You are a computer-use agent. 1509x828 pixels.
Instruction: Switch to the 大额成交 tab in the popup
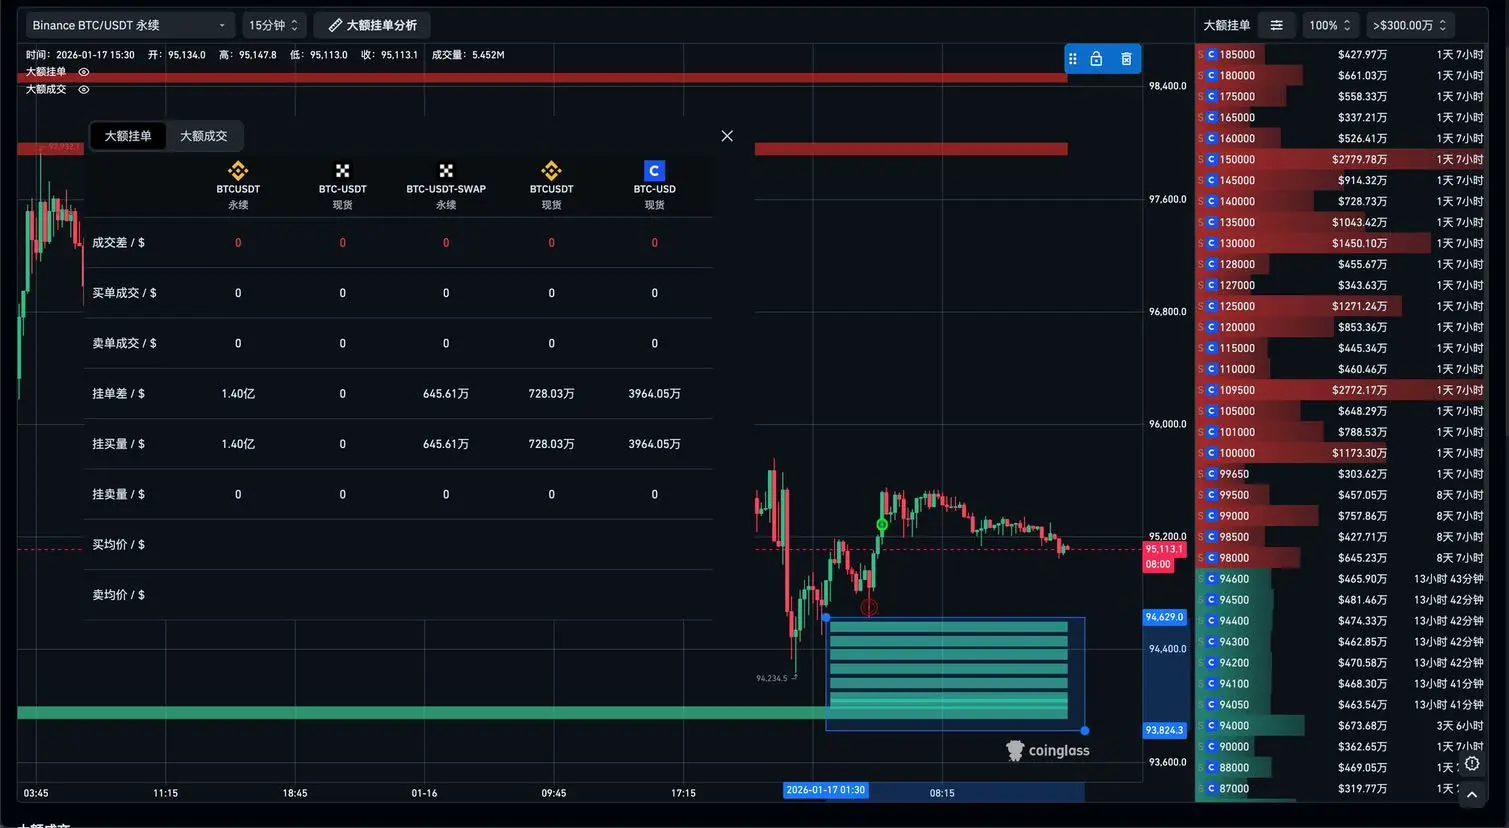point(204,136)
